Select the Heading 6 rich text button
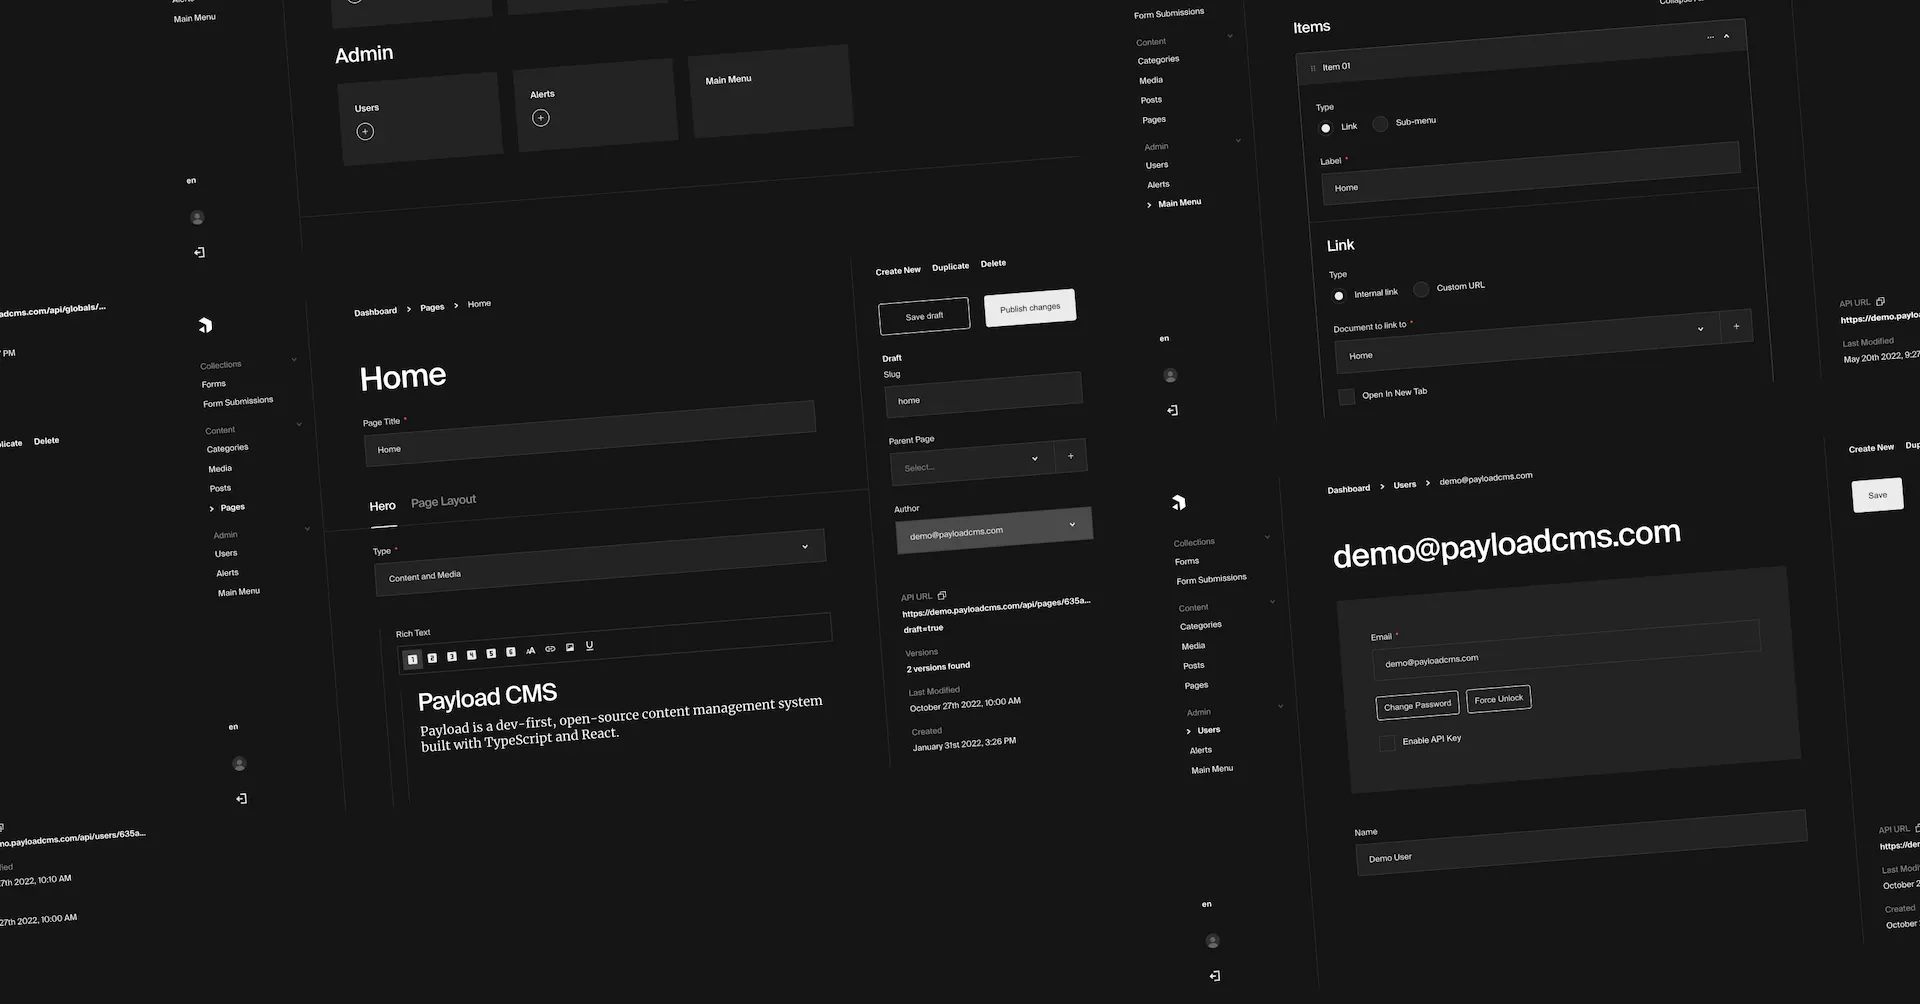Screen dimensions: 1920x1004 coord(510,652)
